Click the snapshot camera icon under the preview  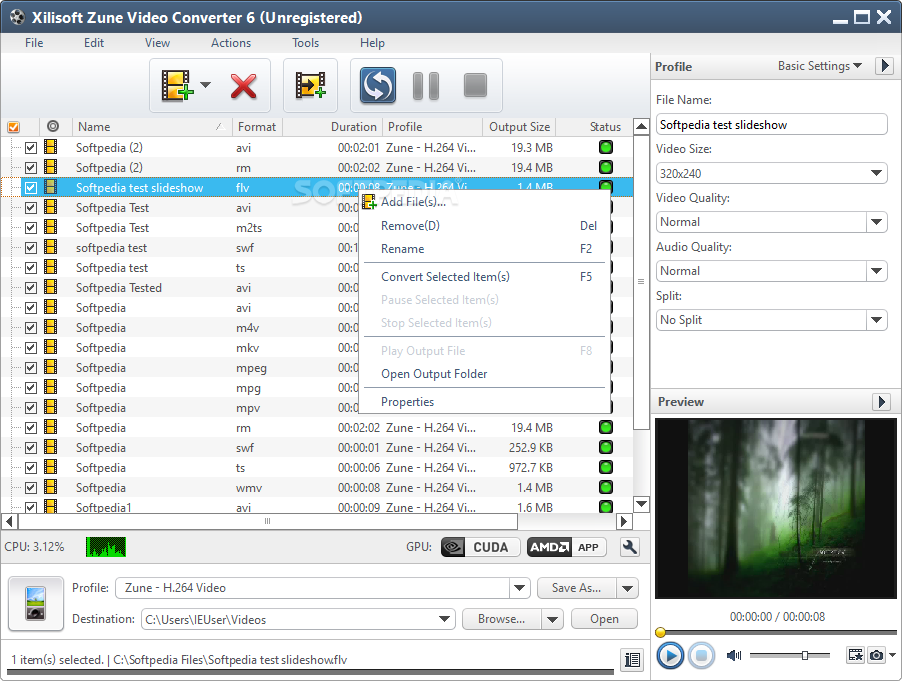click(x=876, y=655)
